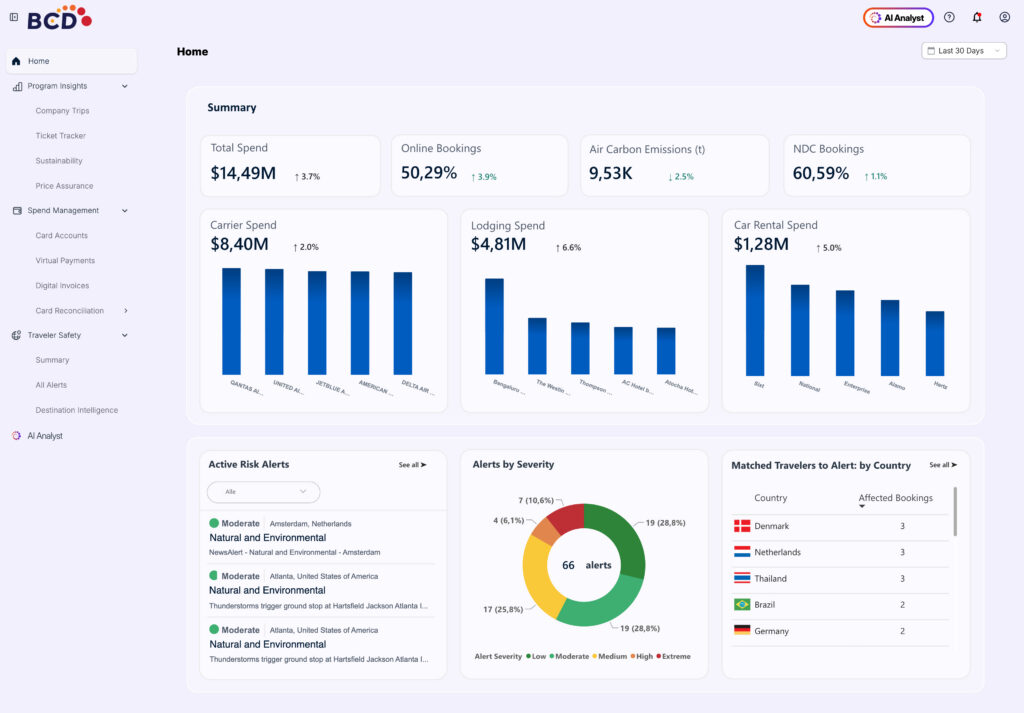Collapse sidebar using the panel toggle icon
This screenshot has width=1024, height=713.
(14, 17)
